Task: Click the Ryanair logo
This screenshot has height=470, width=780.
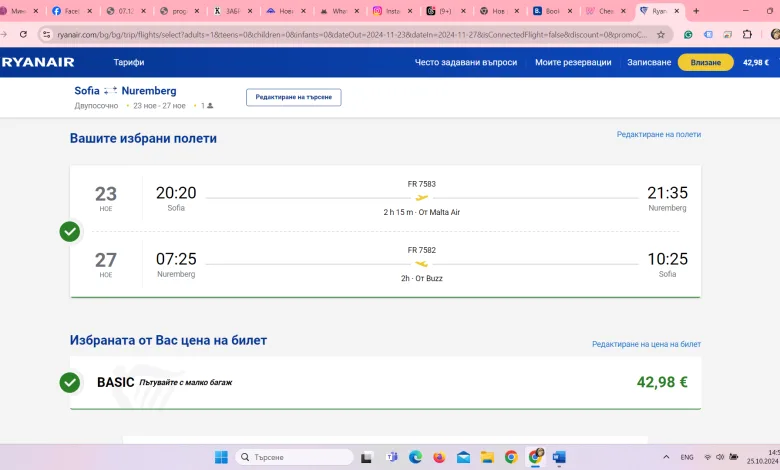Action: (38, 62)
